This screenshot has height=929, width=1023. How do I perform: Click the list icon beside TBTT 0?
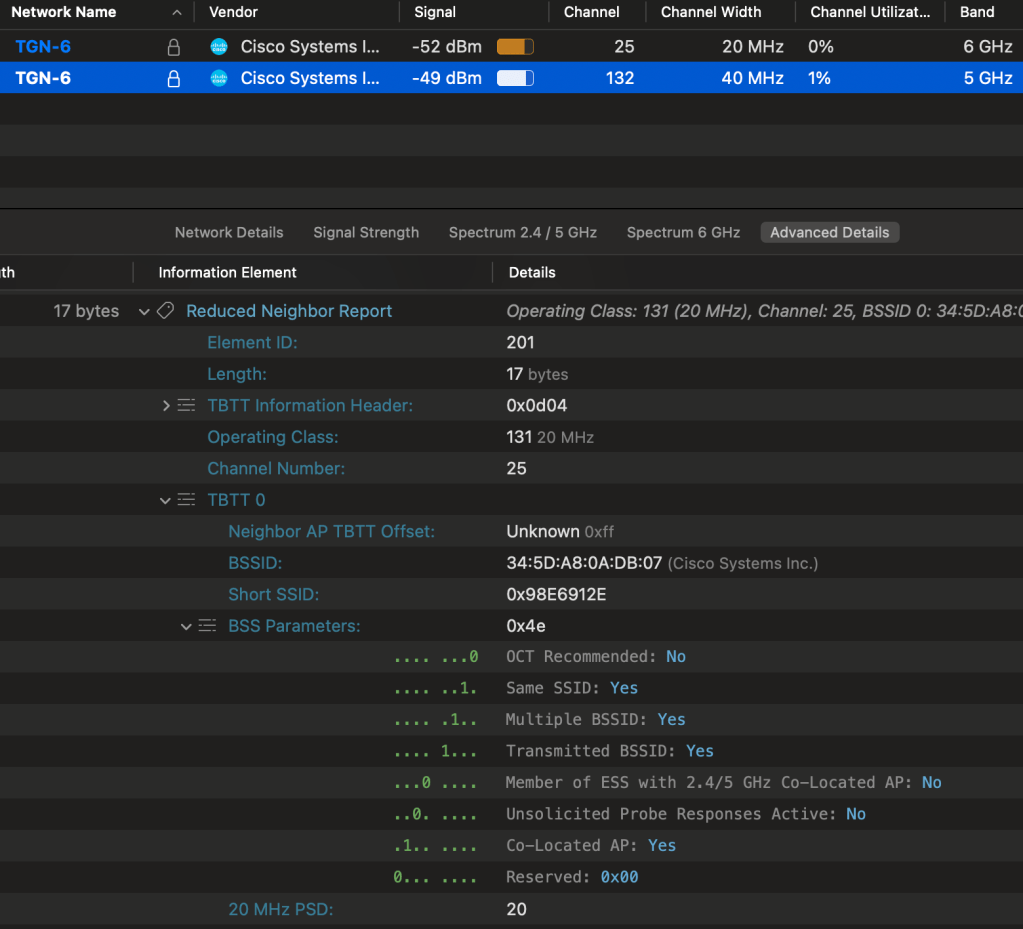[186, 500]
